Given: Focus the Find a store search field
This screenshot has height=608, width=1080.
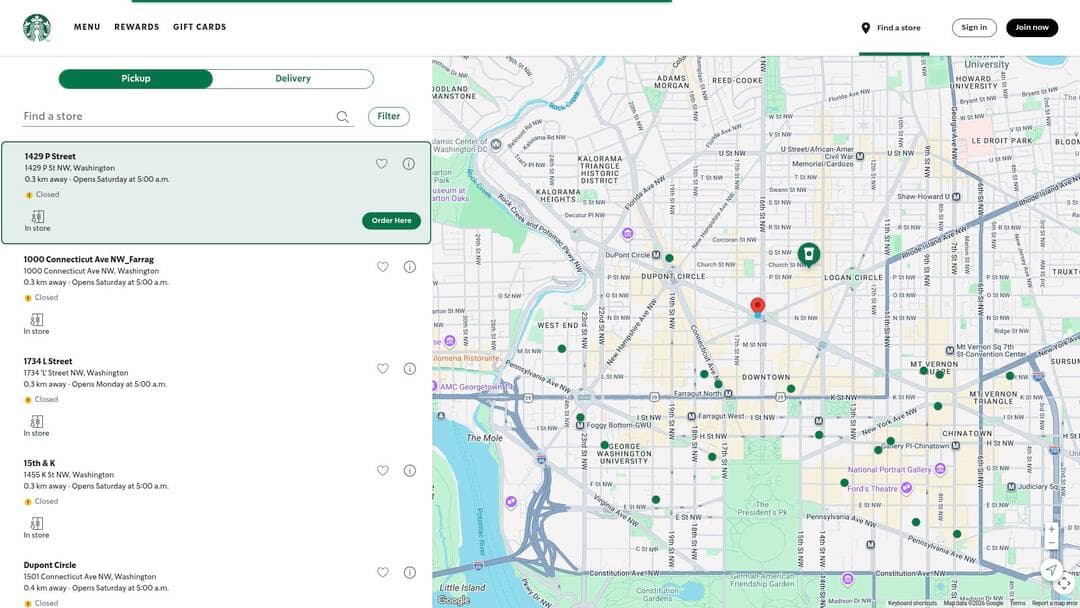Looking at the screenshot, I should (175, 117).
